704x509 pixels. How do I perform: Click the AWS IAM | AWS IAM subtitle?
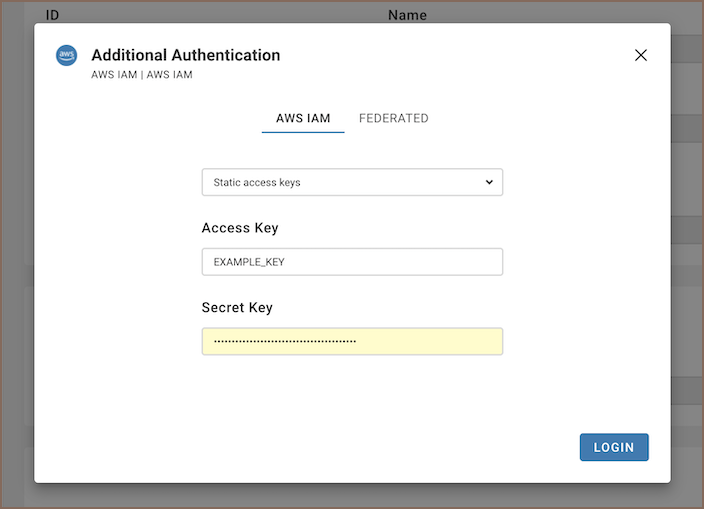coord(141,74)
